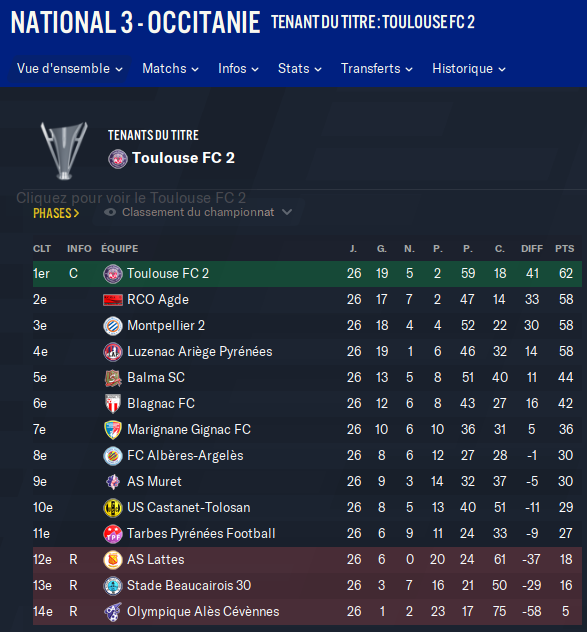Click the Marignane Gignac FC shield badge

113,430
